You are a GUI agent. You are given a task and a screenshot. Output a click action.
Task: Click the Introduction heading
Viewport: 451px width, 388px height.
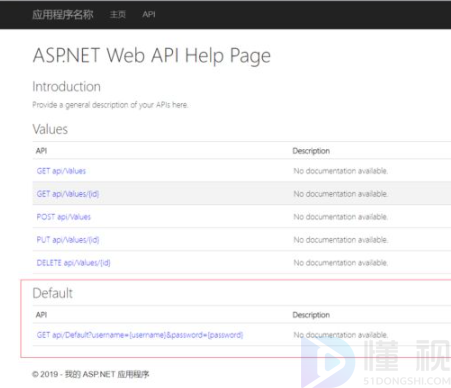click(x=66, y=87)
